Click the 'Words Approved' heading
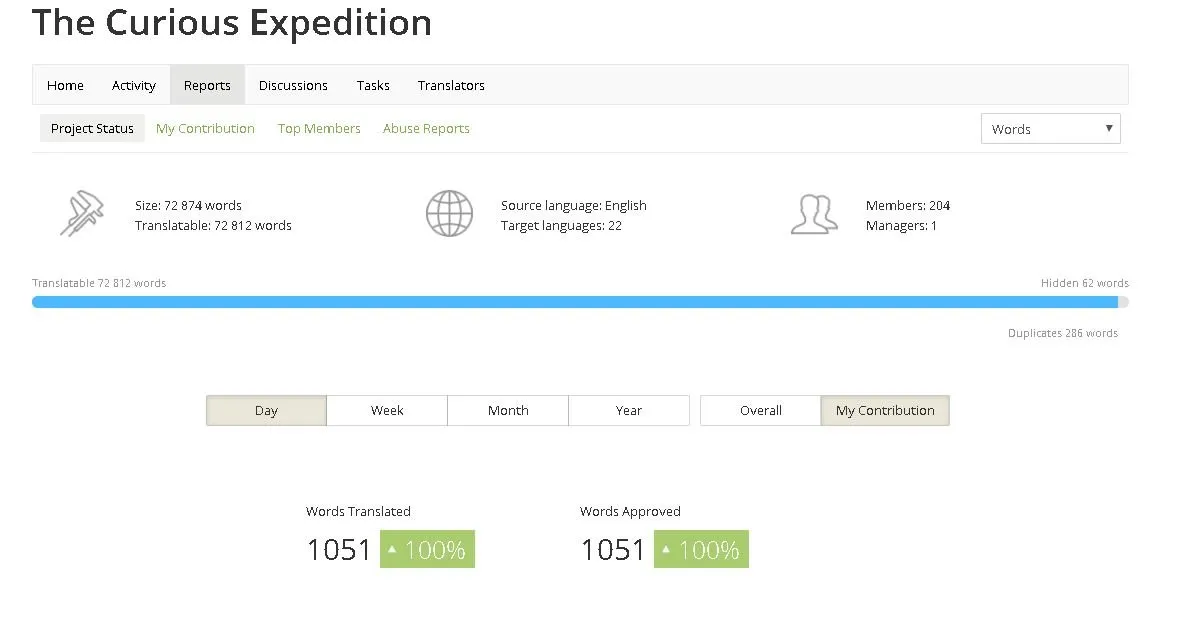The height and width of the screenshot is (624, 1201). [x=630, y=511]
